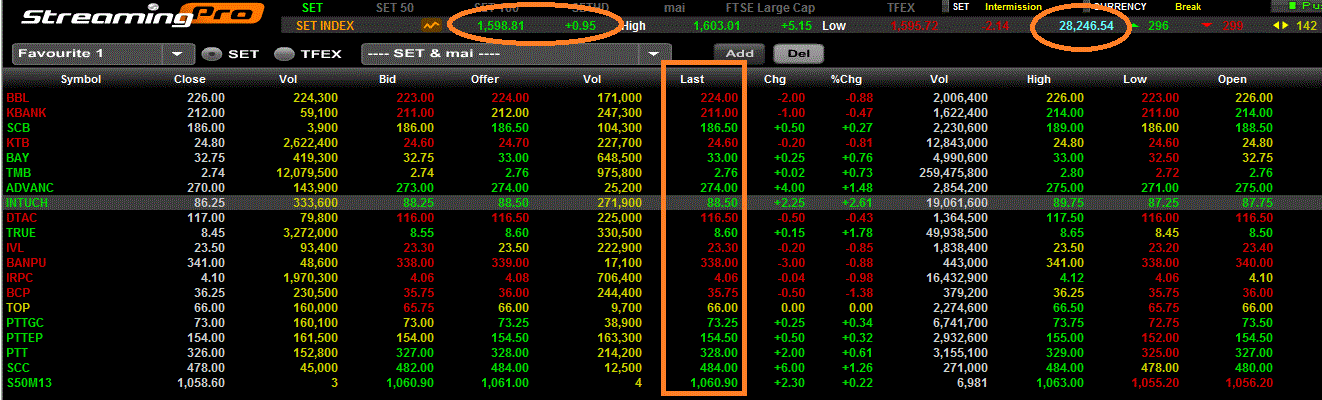The image size is (1322, 400).
Task: Select the TMB symbol
Action: click(18, 173)
